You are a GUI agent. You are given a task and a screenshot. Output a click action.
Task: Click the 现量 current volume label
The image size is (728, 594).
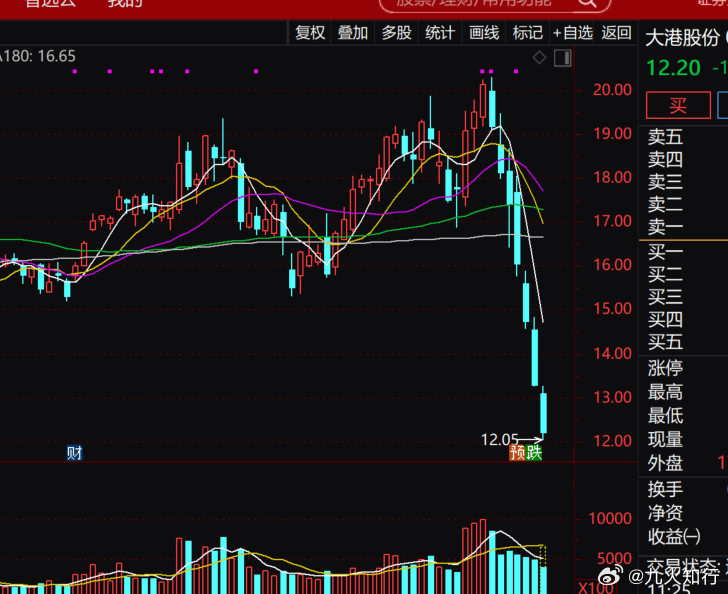click(x=665, y=439)
